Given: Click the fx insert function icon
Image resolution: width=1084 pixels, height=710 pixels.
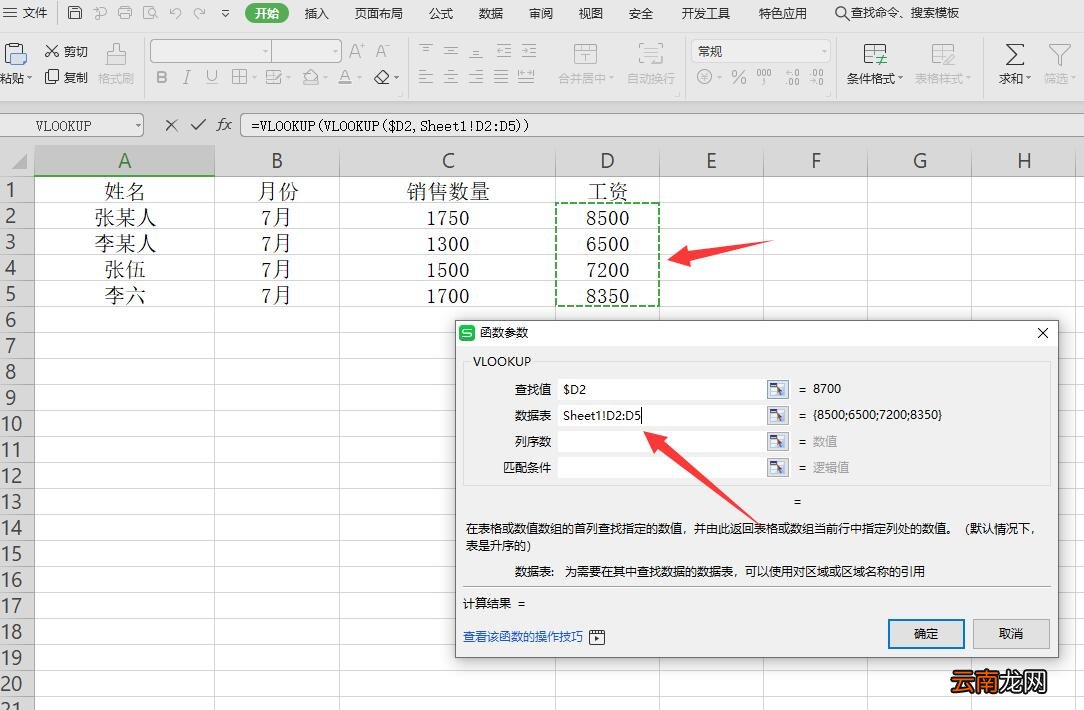Looking at the screenshot, I should [x=224, y=125].
